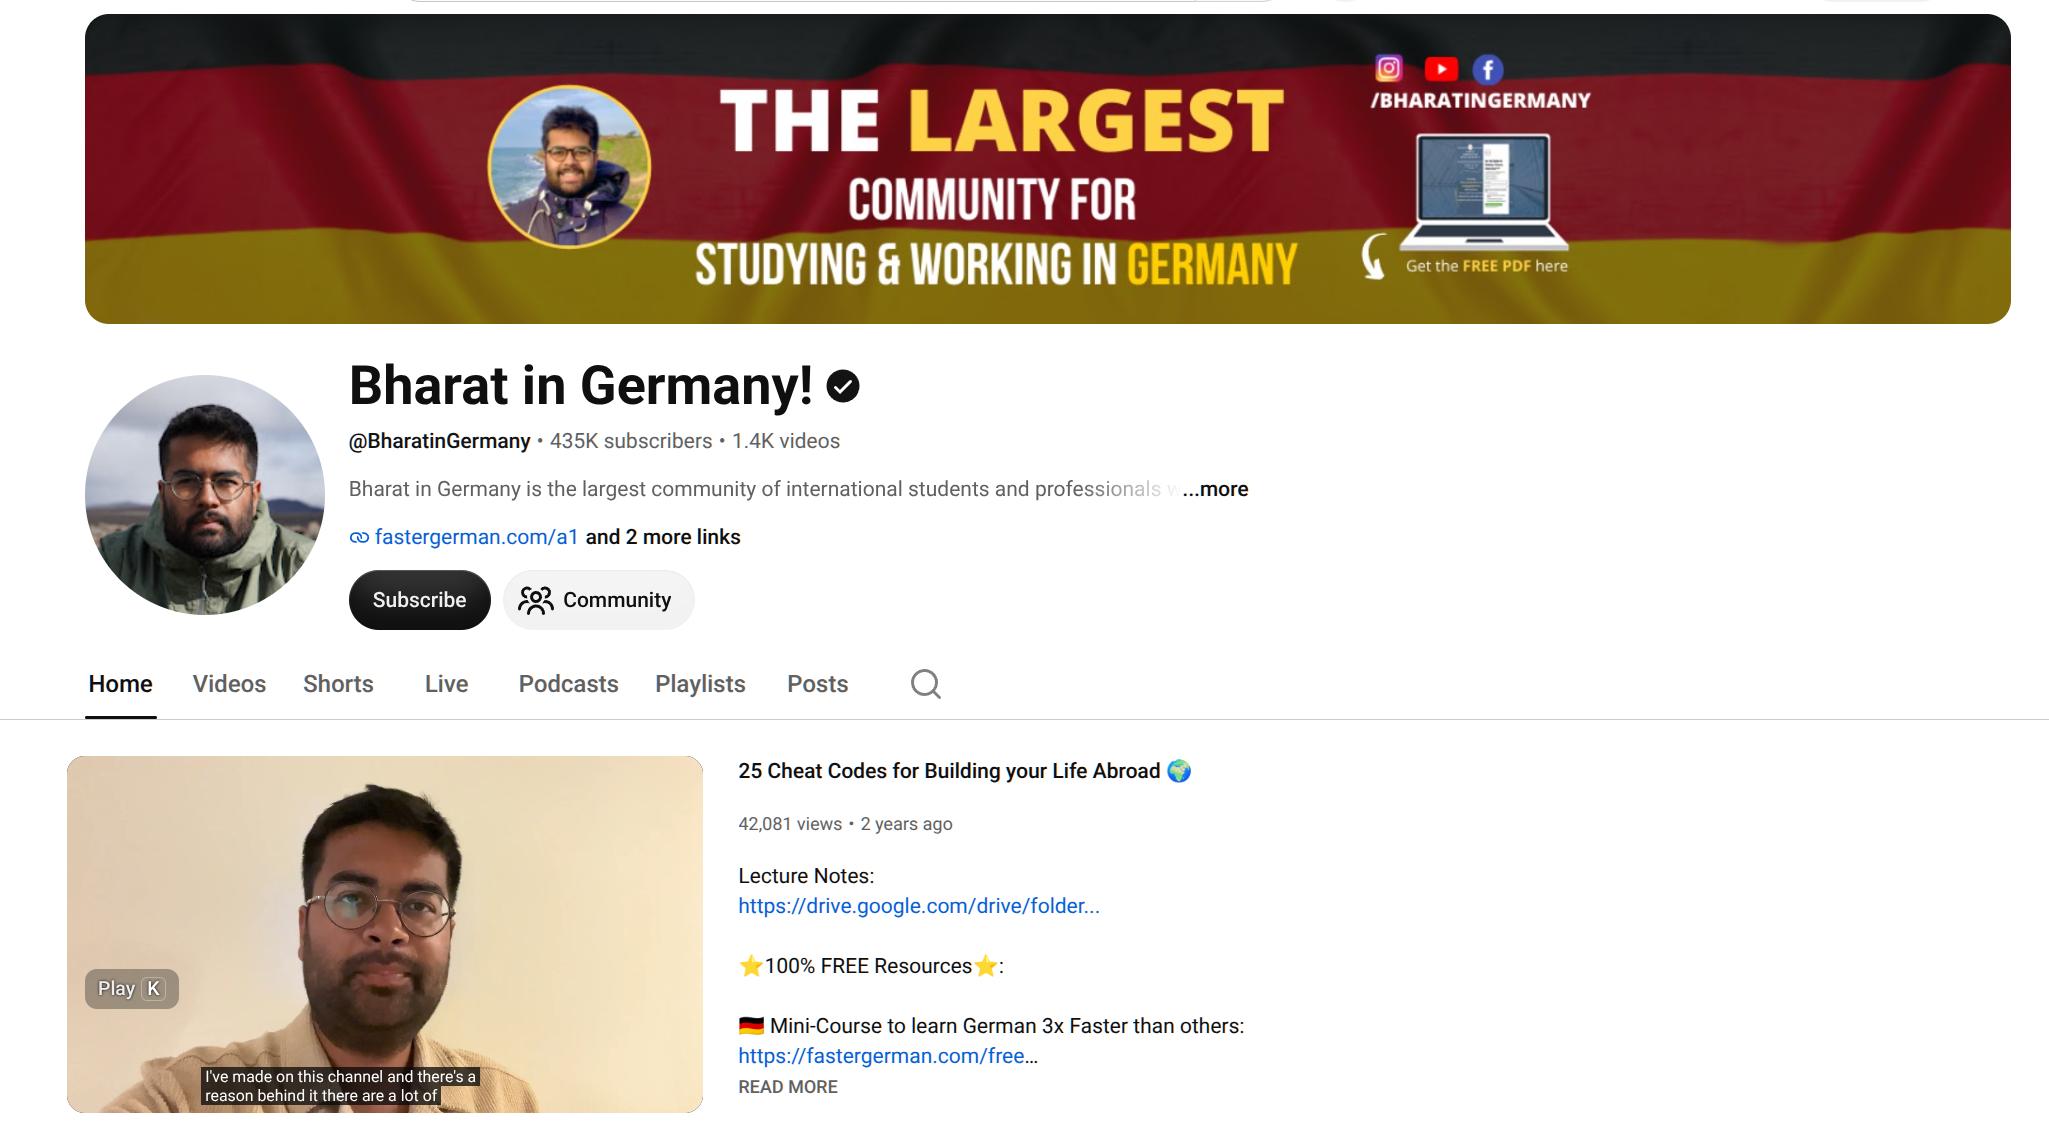Viewport: 2049px width, 1147px height.
Task: Expand video description via READ MORE
Action: (788, 1087)
